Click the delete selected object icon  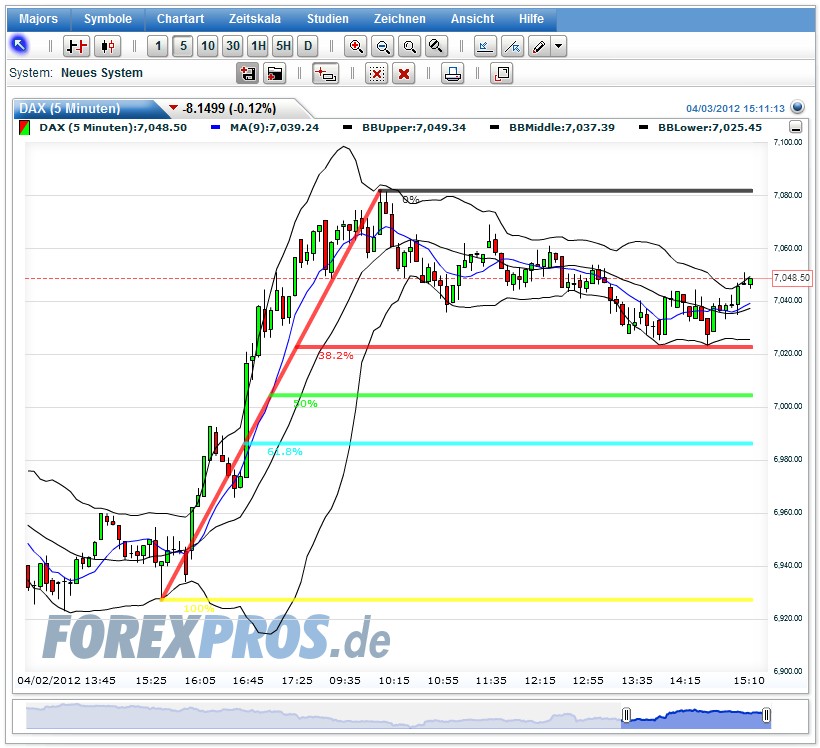click(x=377, y=73)
